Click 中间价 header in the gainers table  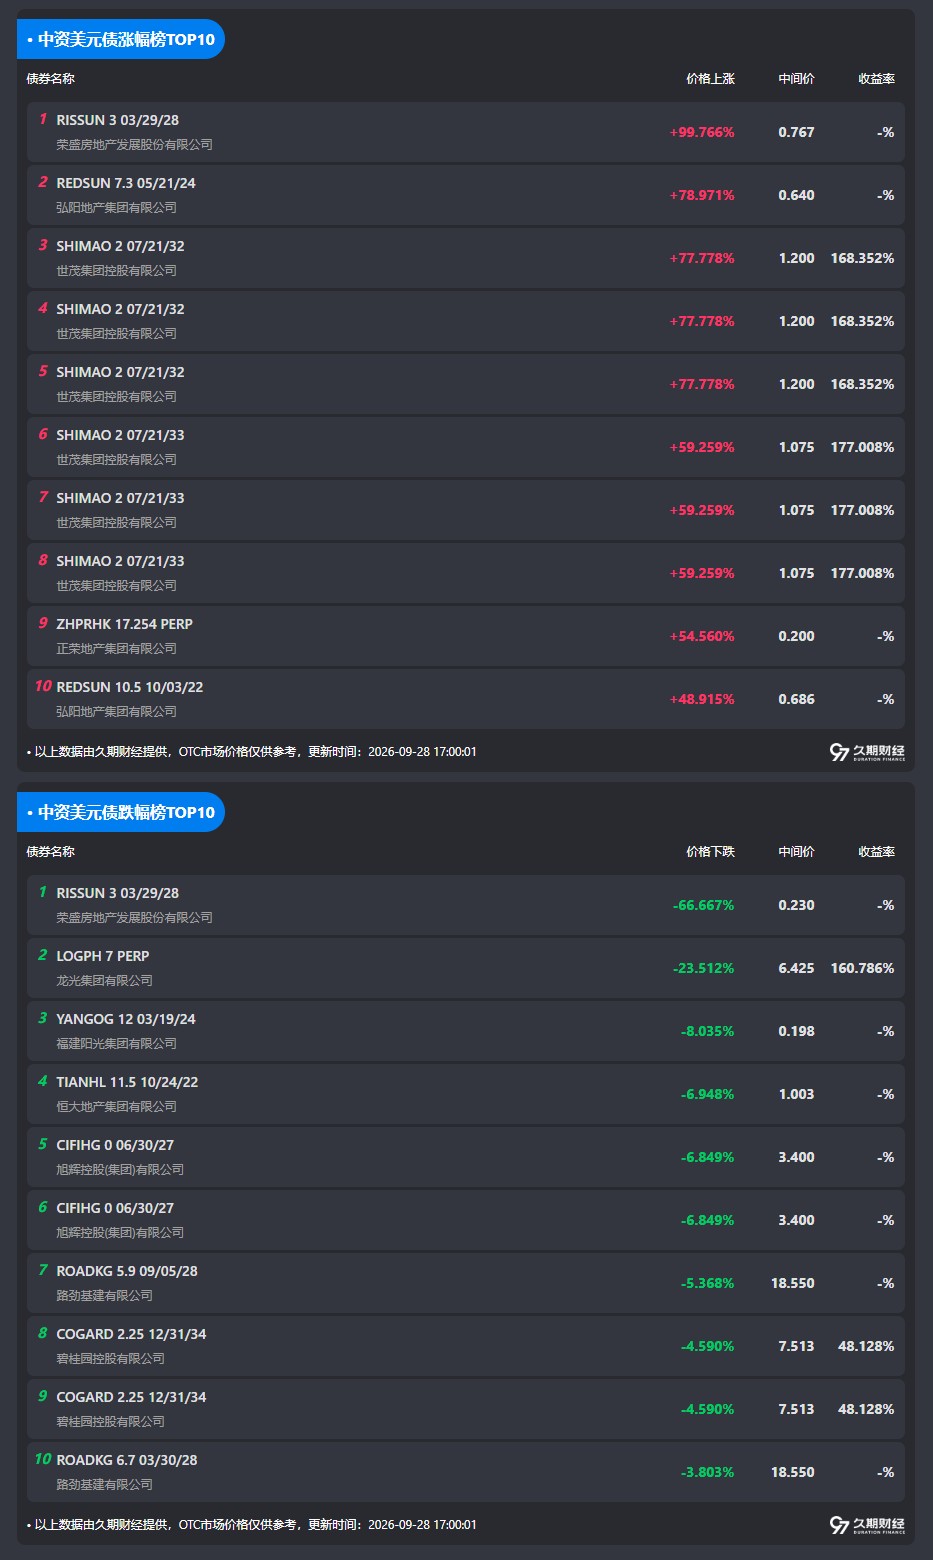click(x=797, y=79)
